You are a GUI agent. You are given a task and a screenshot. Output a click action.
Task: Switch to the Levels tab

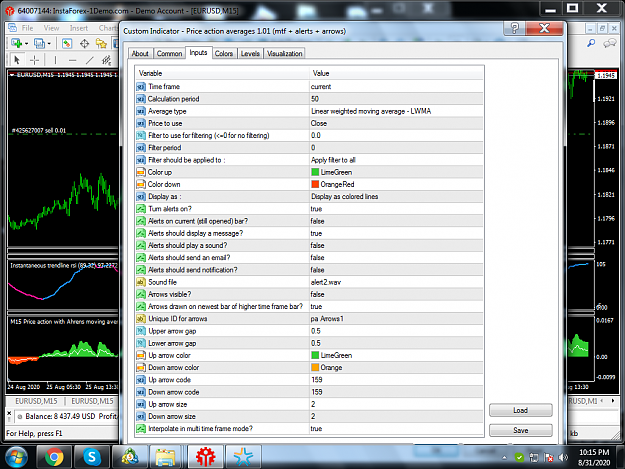click(250, 53)
